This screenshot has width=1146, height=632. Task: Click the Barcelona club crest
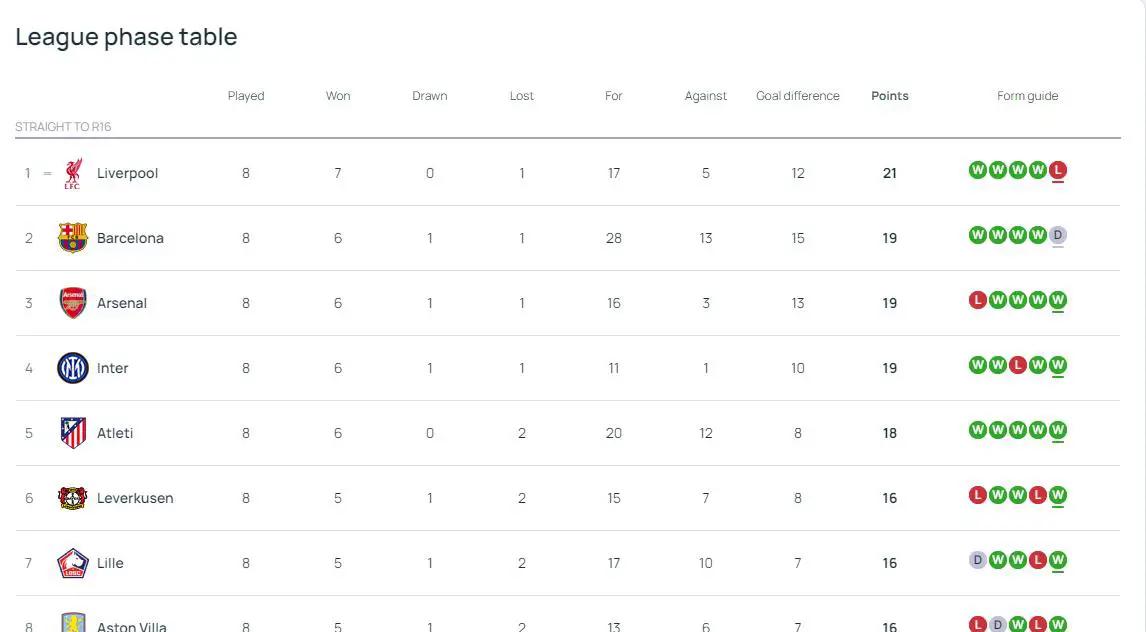pos(72,238)
